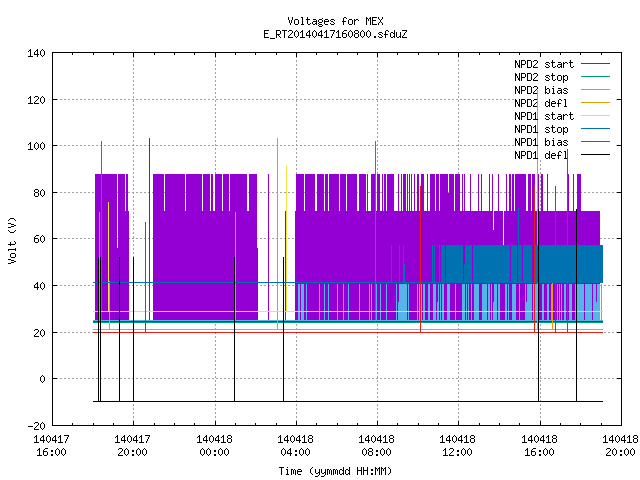Select the 'NPD2 bias' legend label

[541, 90]
